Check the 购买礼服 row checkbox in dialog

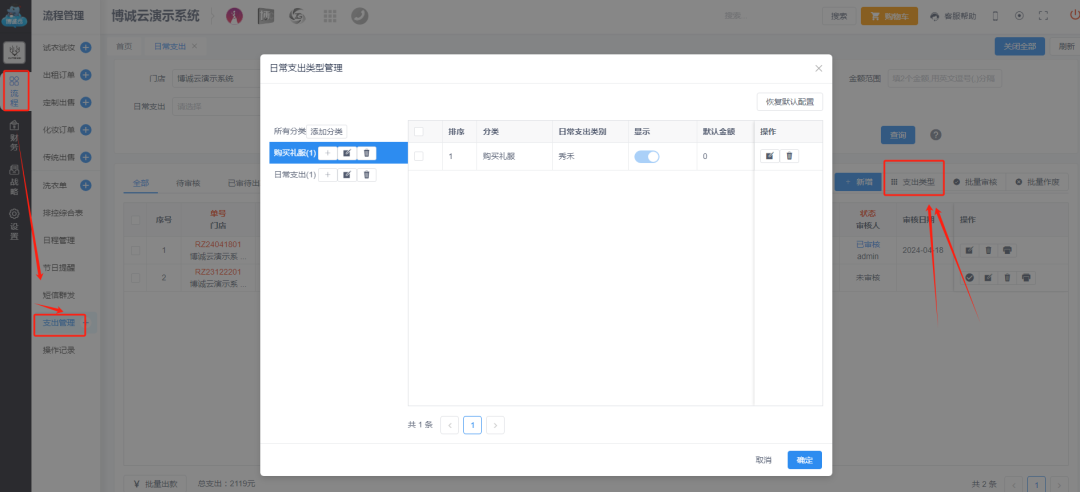tap(419, 156)
